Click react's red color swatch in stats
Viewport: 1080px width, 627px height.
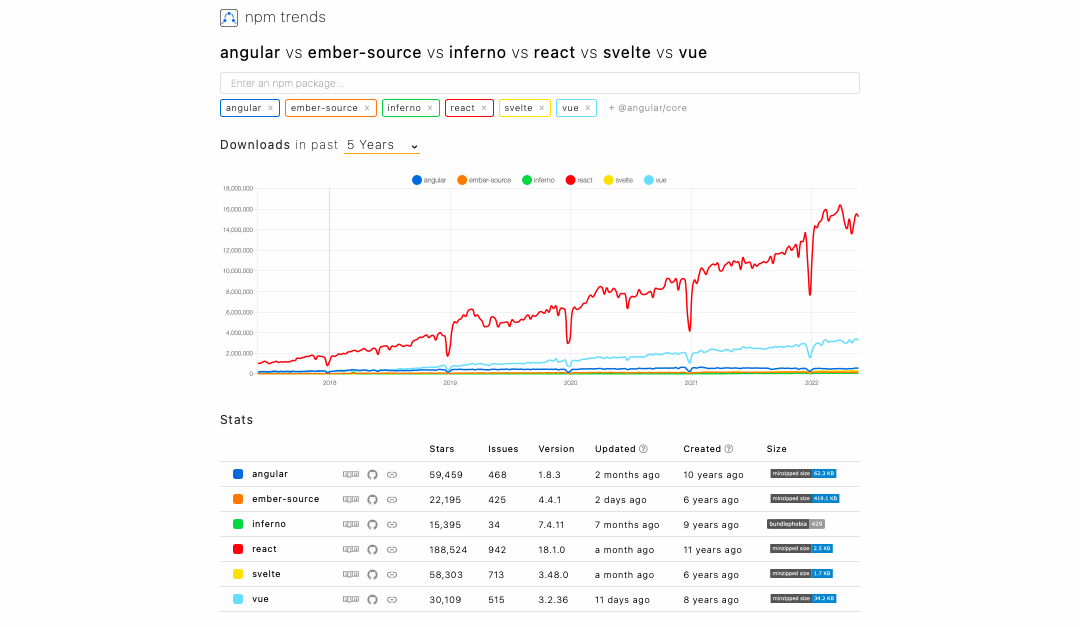point(238,549)
